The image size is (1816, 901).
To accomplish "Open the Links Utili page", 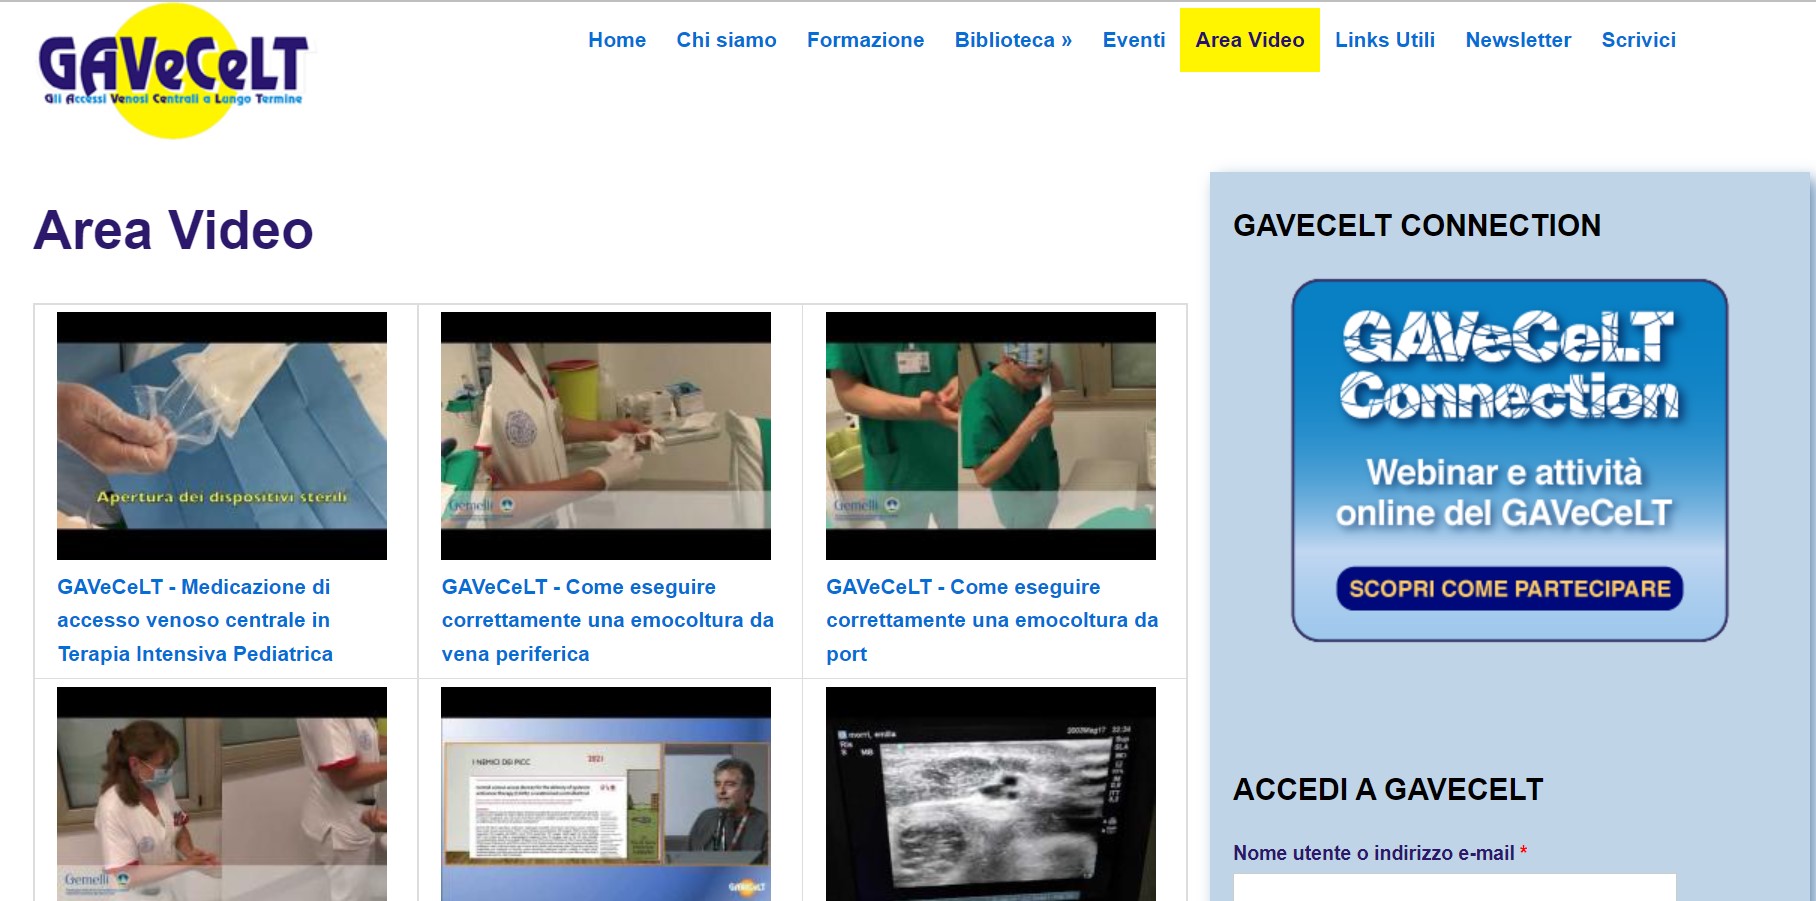I will pyautogui.click(x=1384, y=40).
